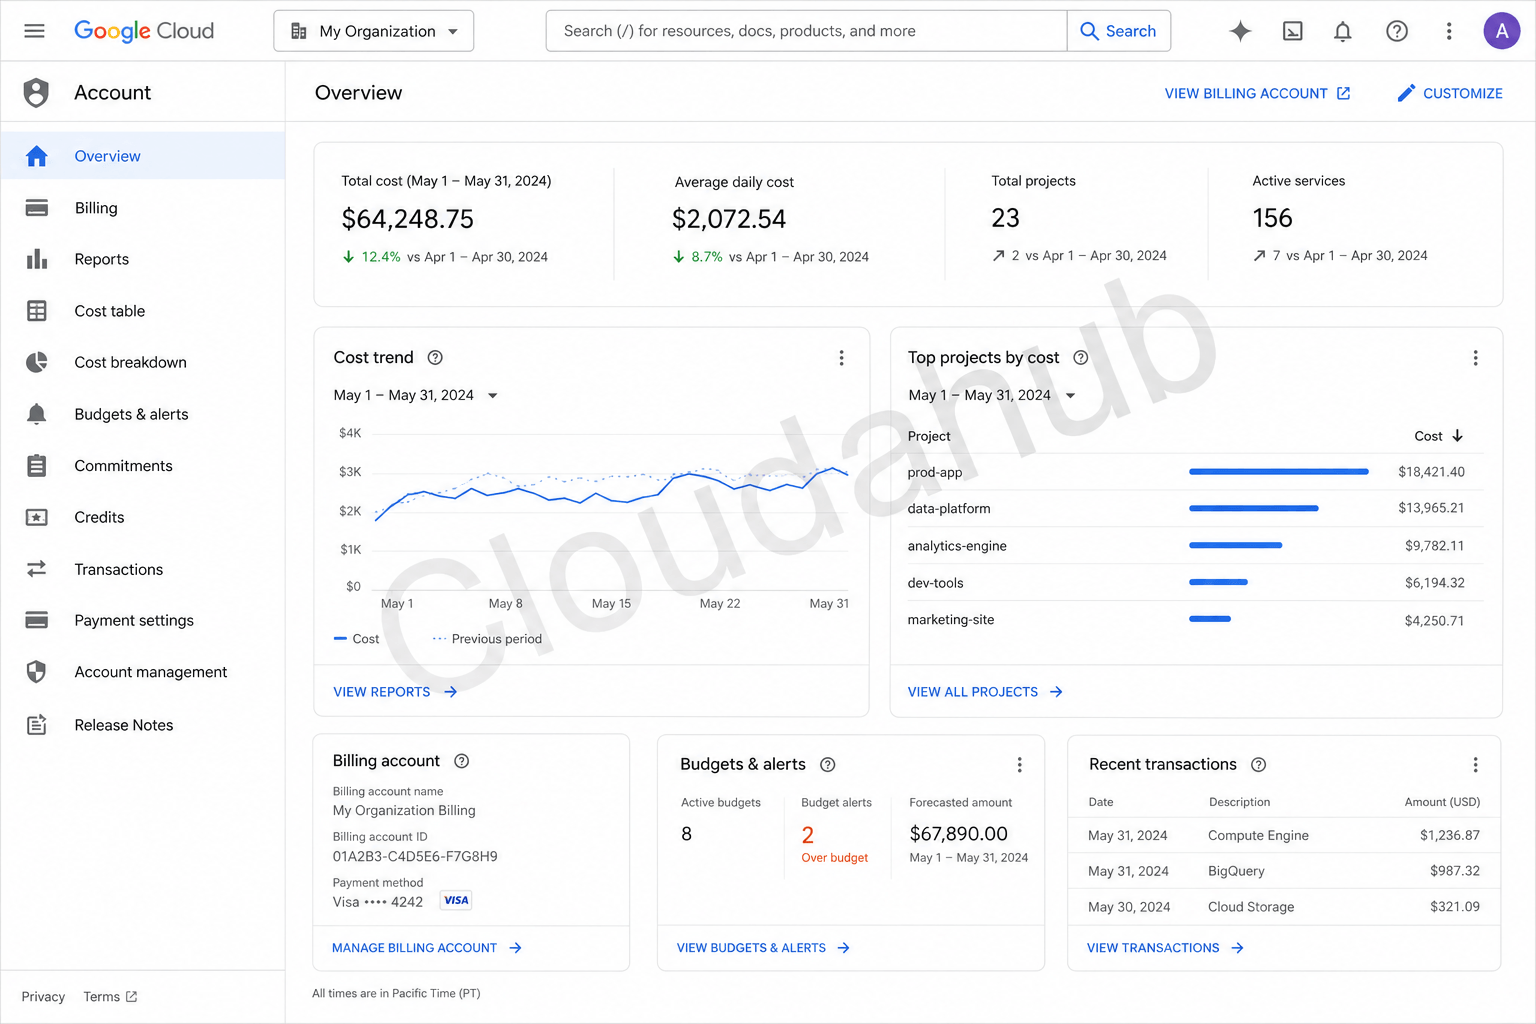1536x1024 pixels.
Task: Open Gemini AI assistant sparkle icon
Action: (x=1240, y=31)
